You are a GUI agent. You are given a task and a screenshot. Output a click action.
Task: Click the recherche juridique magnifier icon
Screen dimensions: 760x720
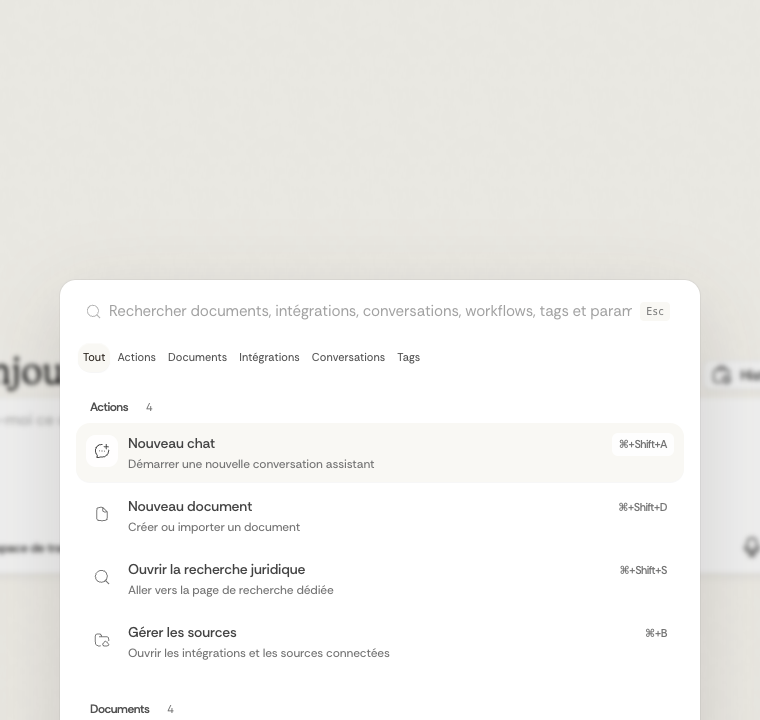[102, 577]
